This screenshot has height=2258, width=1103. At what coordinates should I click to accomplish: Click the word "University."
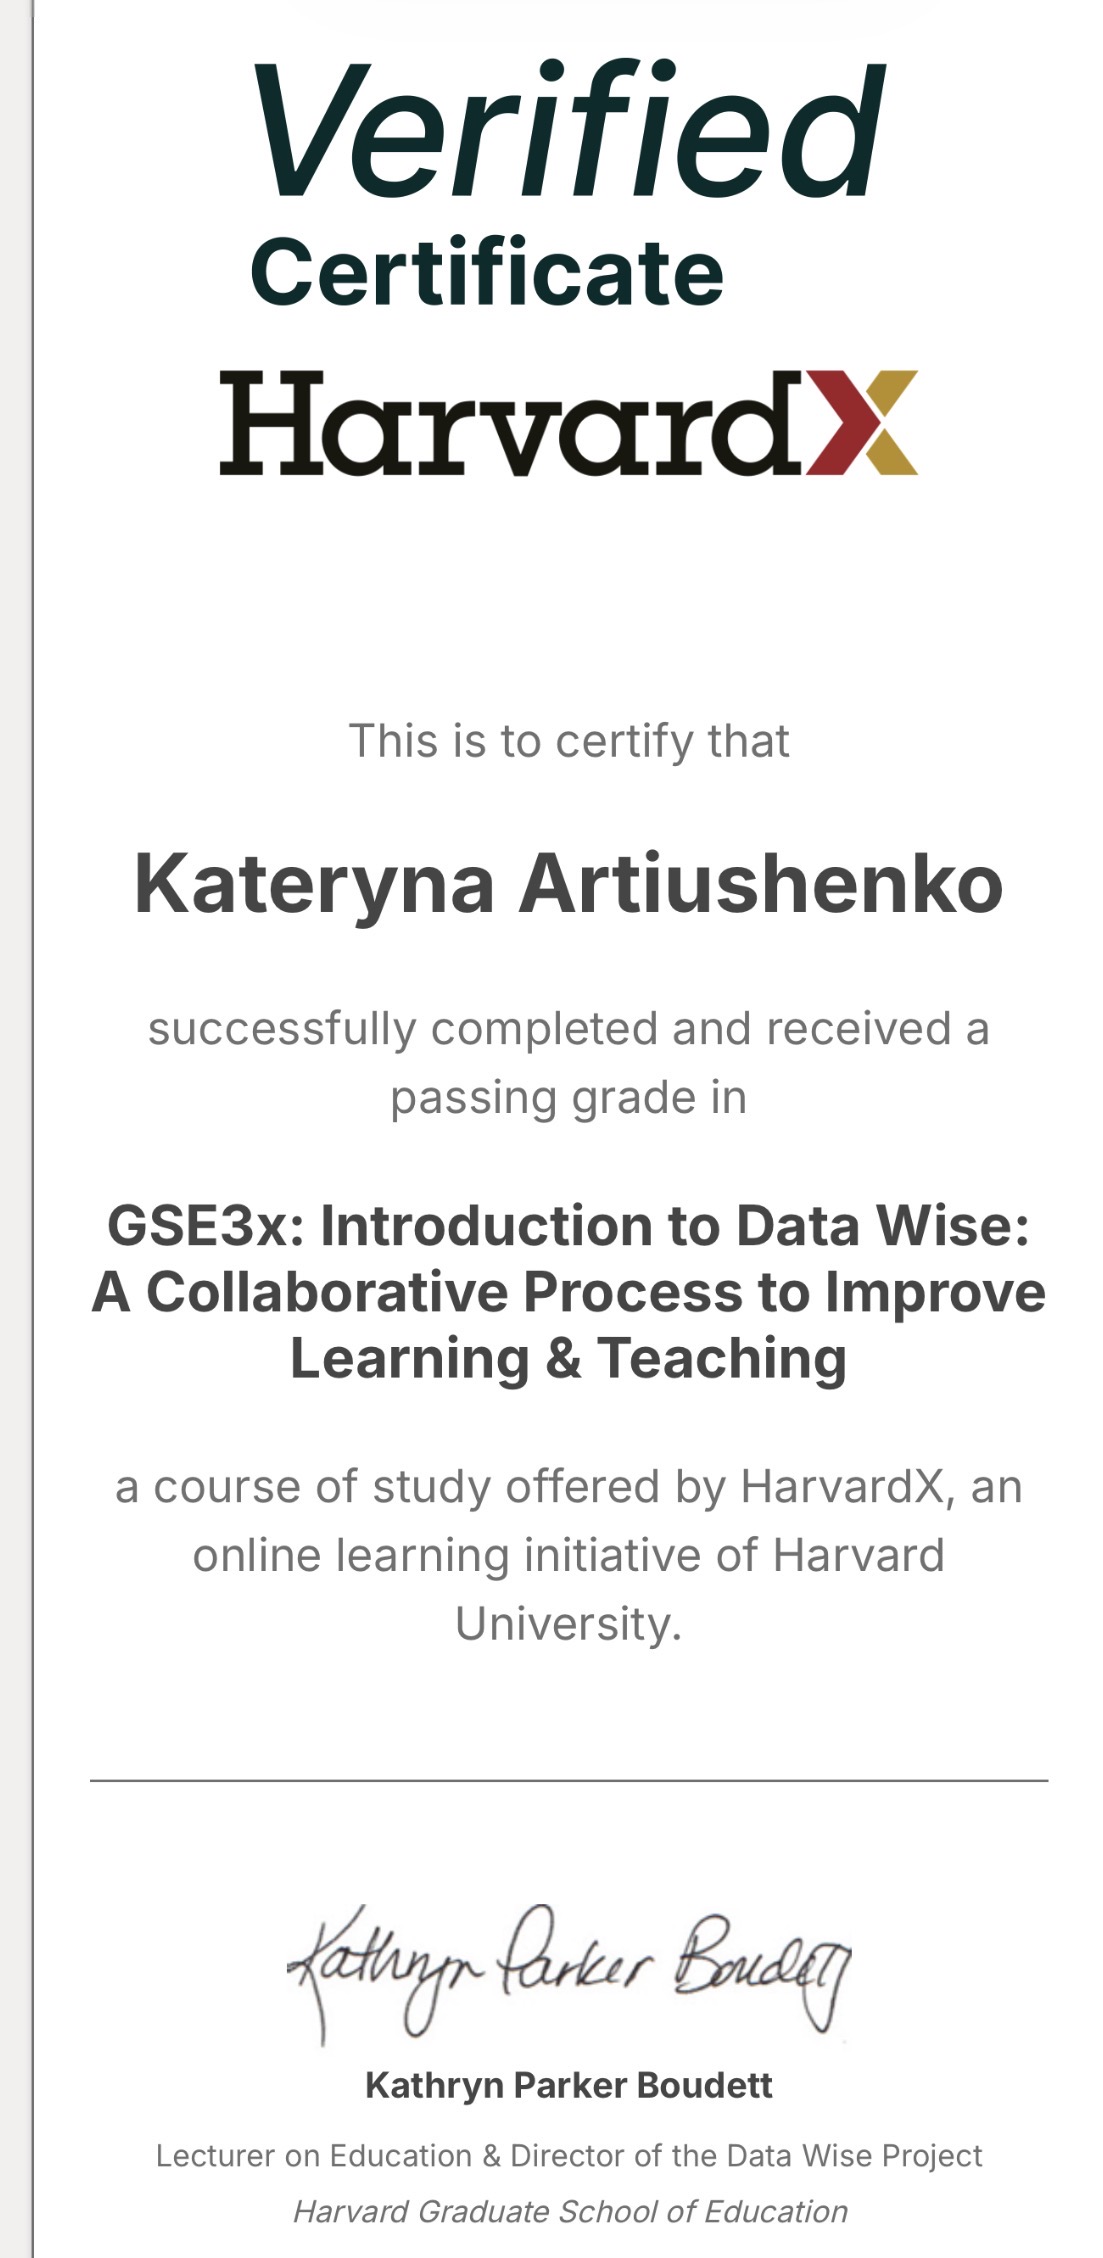(568, 1623)
